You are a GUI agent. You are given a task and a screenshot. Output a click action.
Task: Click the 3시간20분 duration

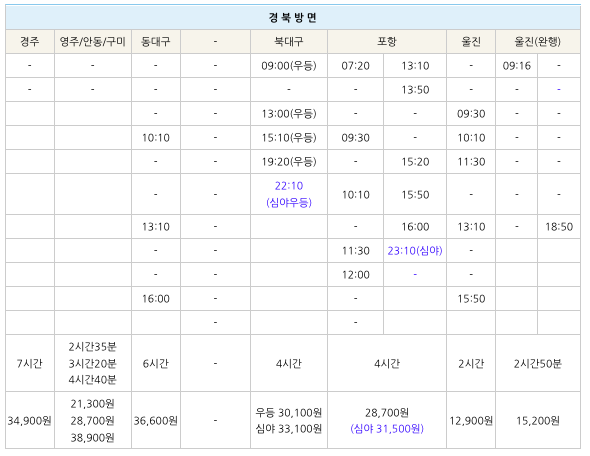point(93,363)
